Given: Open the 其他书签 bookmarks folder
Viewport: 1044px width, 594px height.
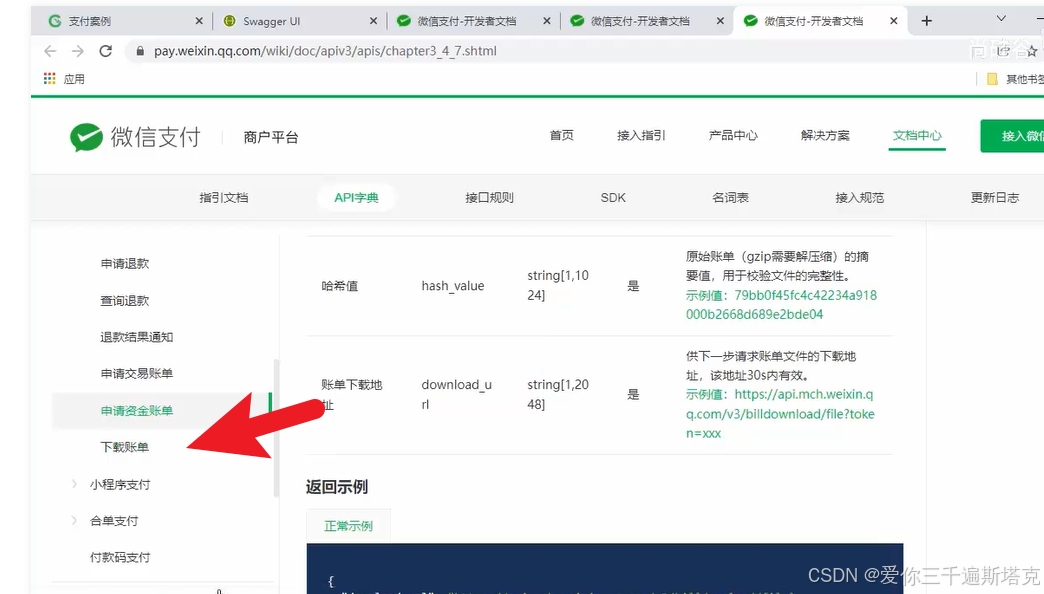Looking at the screenshot, I should coord(1015,79).
